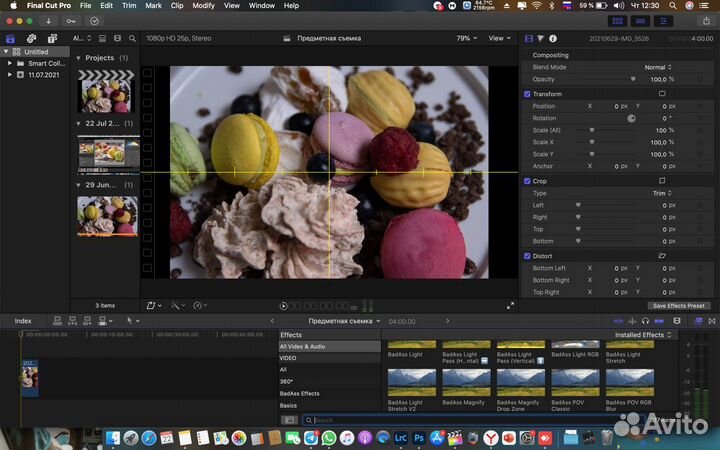Enter full-screen viewer with arrows icon
The width and height of the screenshot is (720, 450).
click(x=510, y=306)
